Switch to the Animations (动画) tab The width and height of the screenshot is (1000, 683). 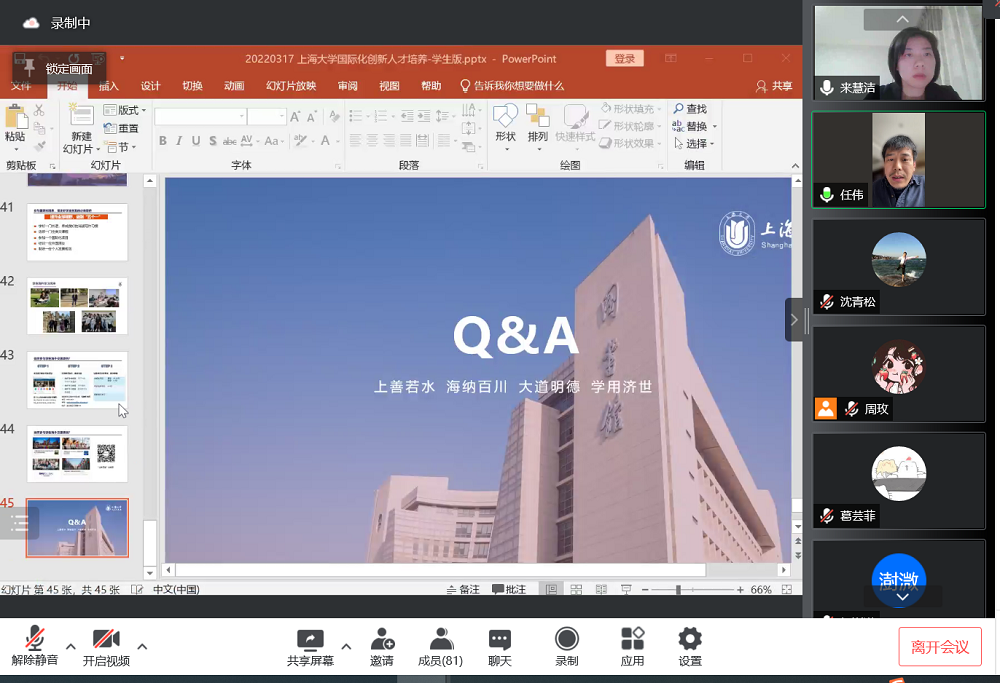tap(234, 86)
